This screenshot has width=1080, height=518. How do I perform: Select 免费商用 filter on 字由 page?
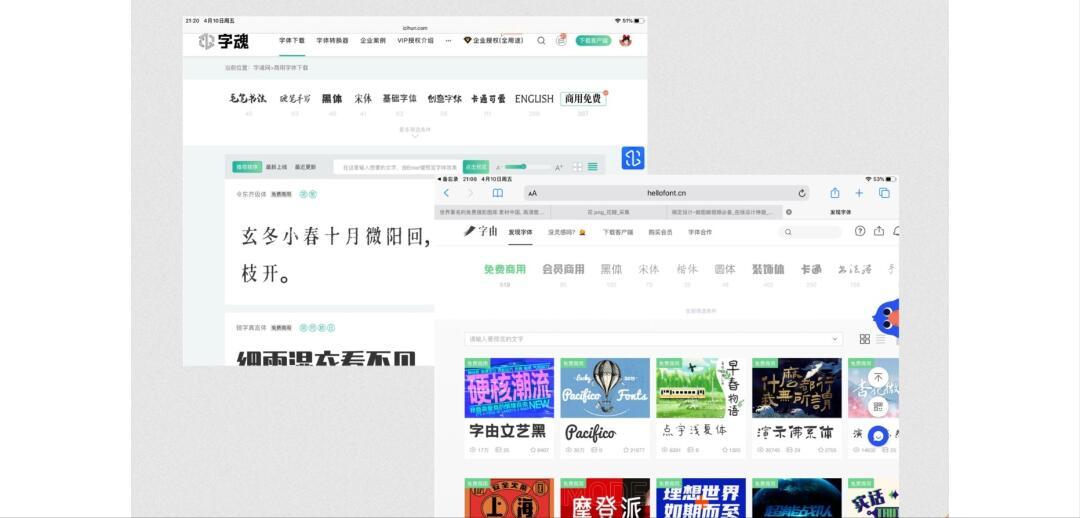[x=505, y=269]
